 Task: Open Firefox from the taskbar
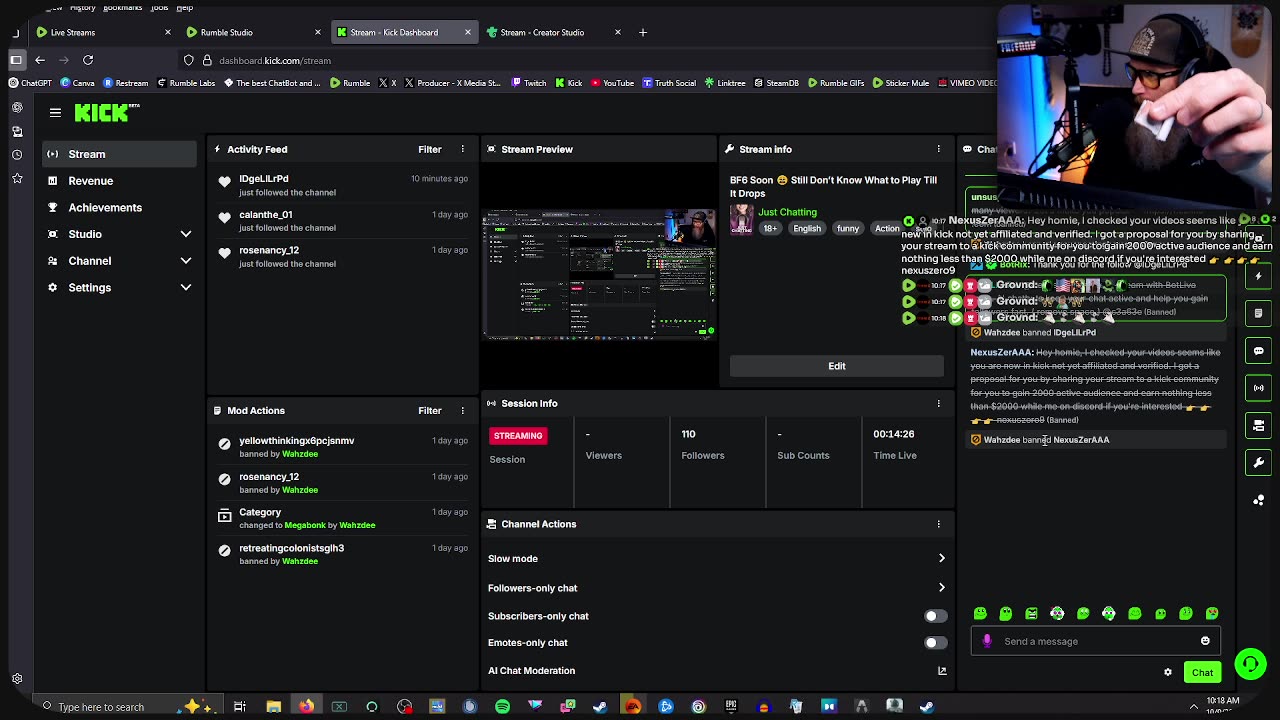tap(306, 707)
